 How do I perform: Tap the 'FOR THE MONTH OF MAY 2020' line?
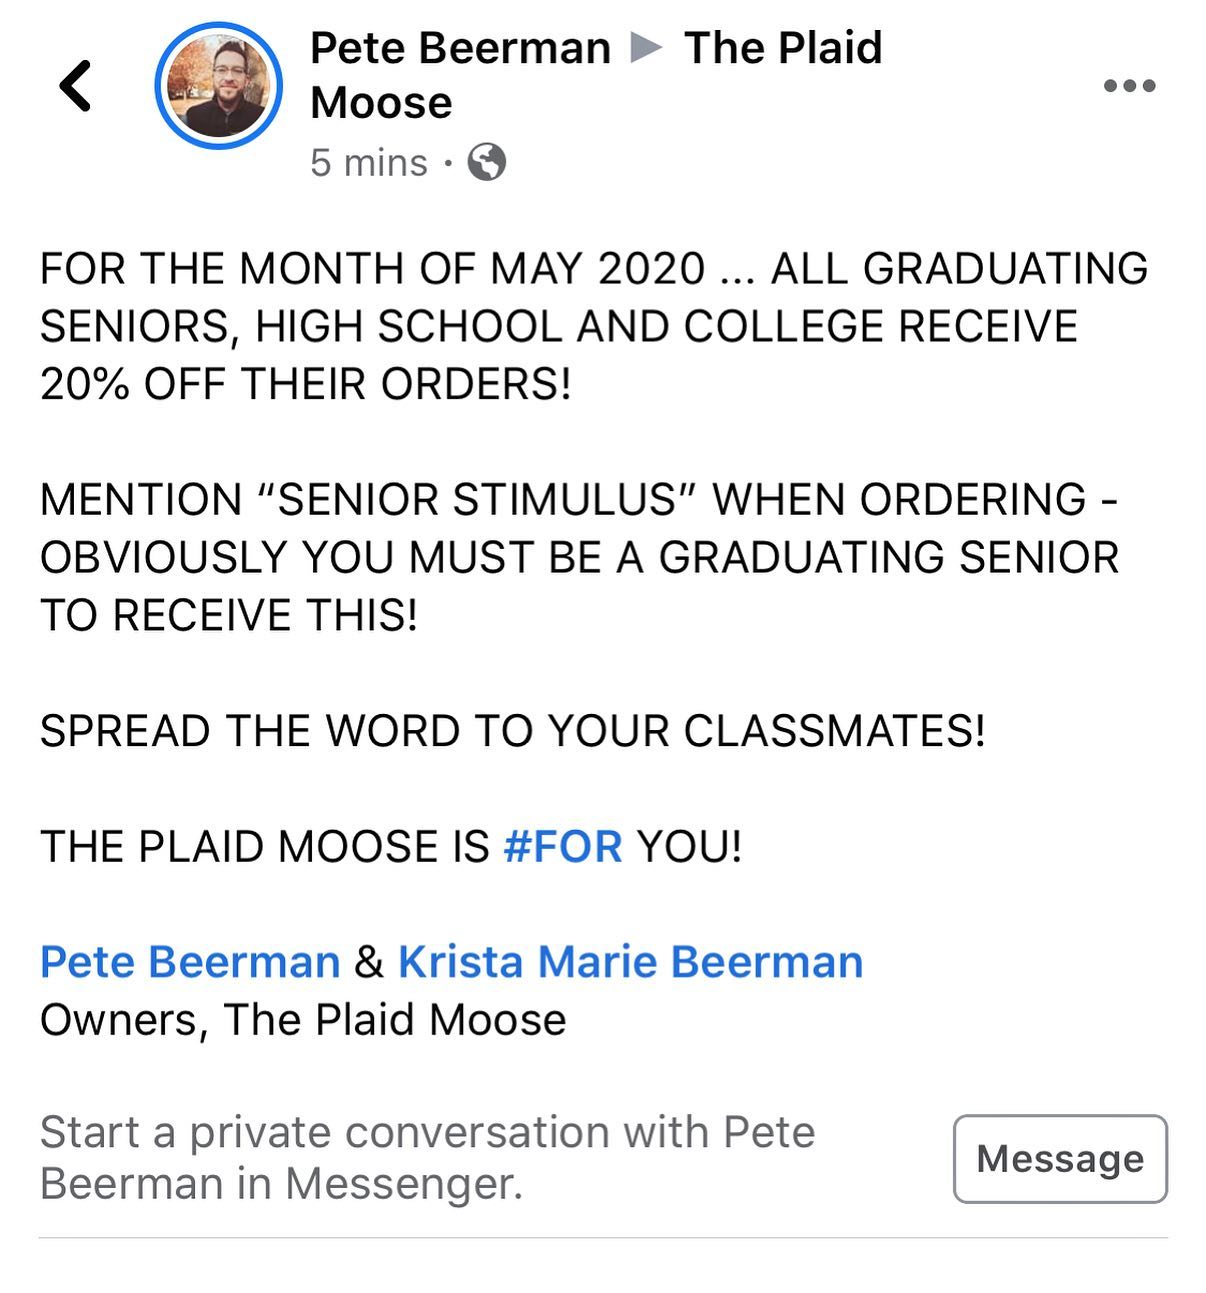[x=373, y=269]
